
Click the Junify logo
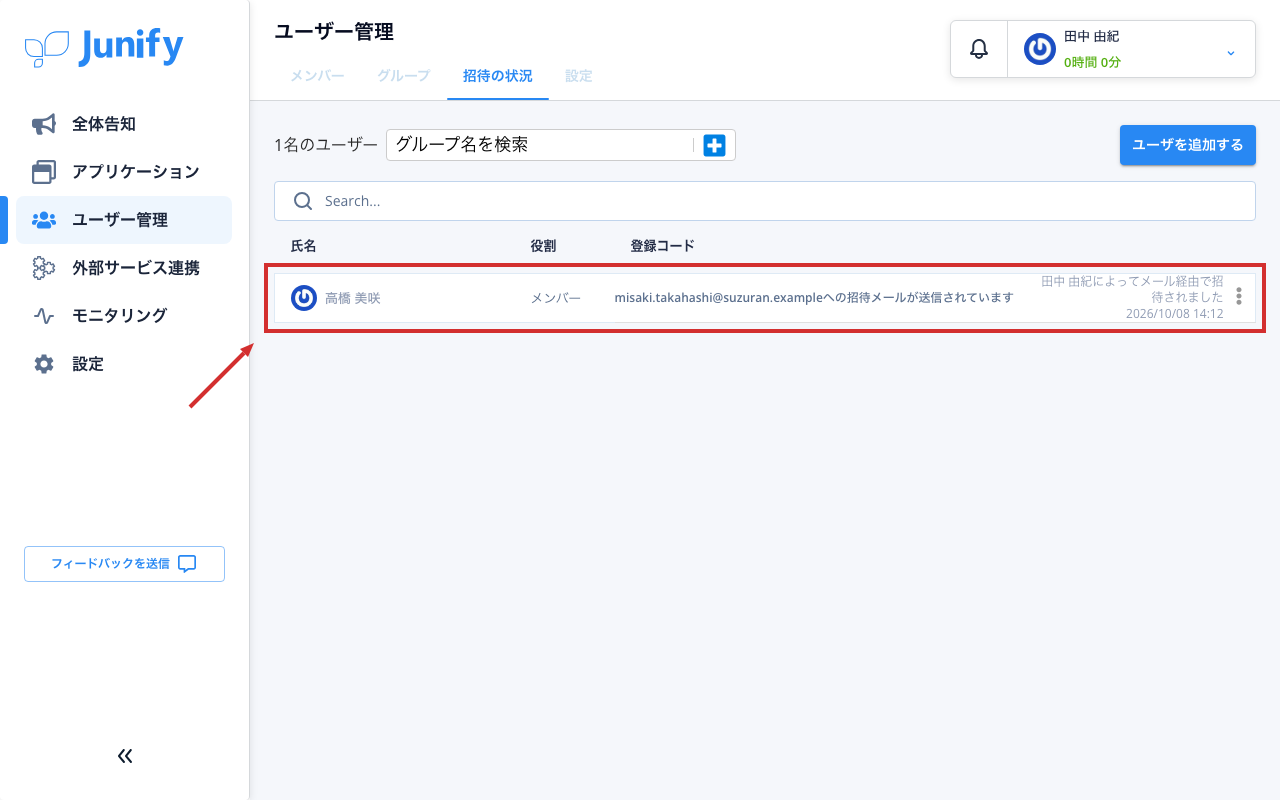pos(104,47)
